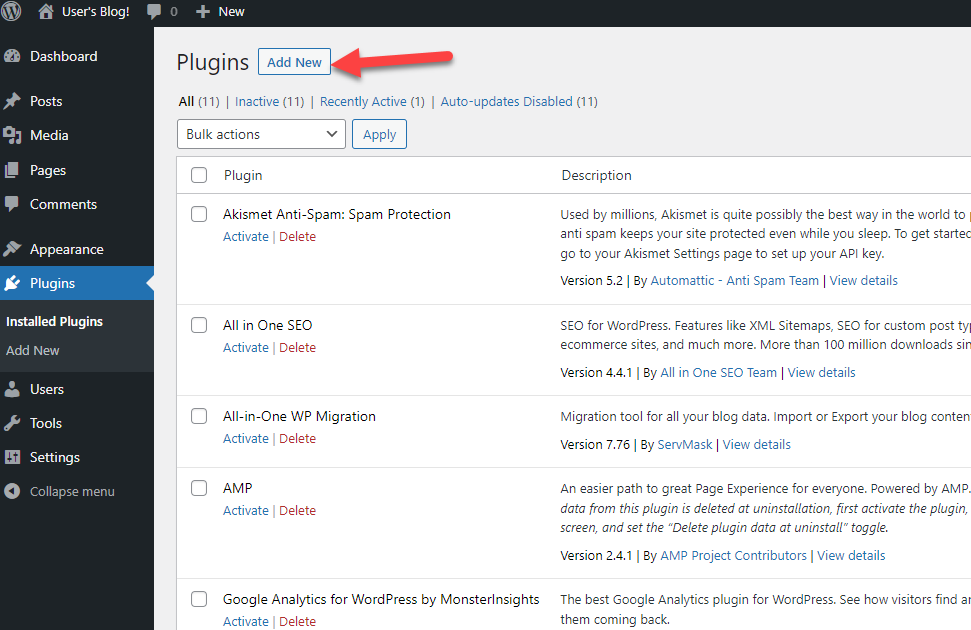This screenshot has height=630, width=971.
Task: Open the comments bubble icon in admin bar
Action: 154,12
